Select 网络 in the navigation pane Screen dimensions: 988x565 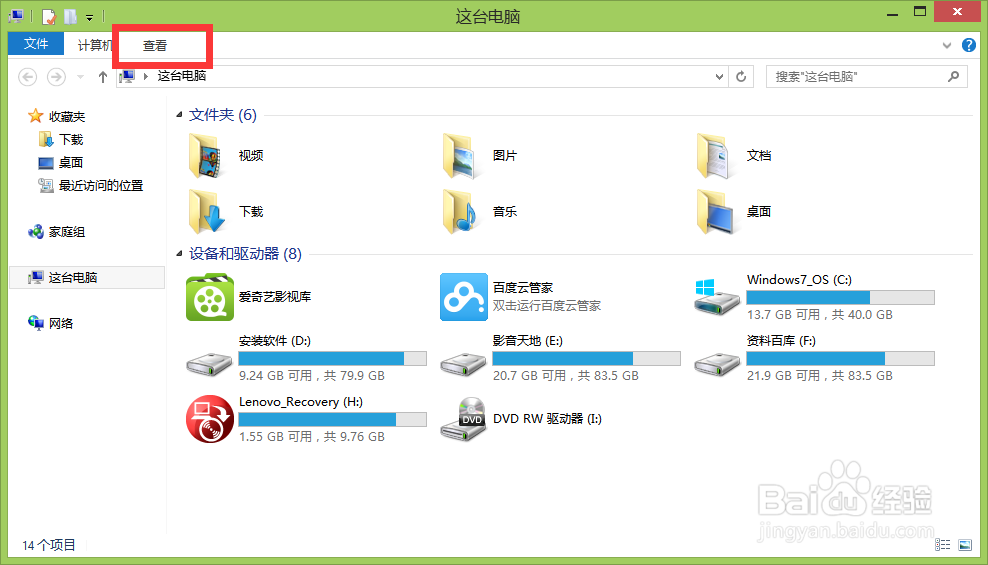coord(60,323)
